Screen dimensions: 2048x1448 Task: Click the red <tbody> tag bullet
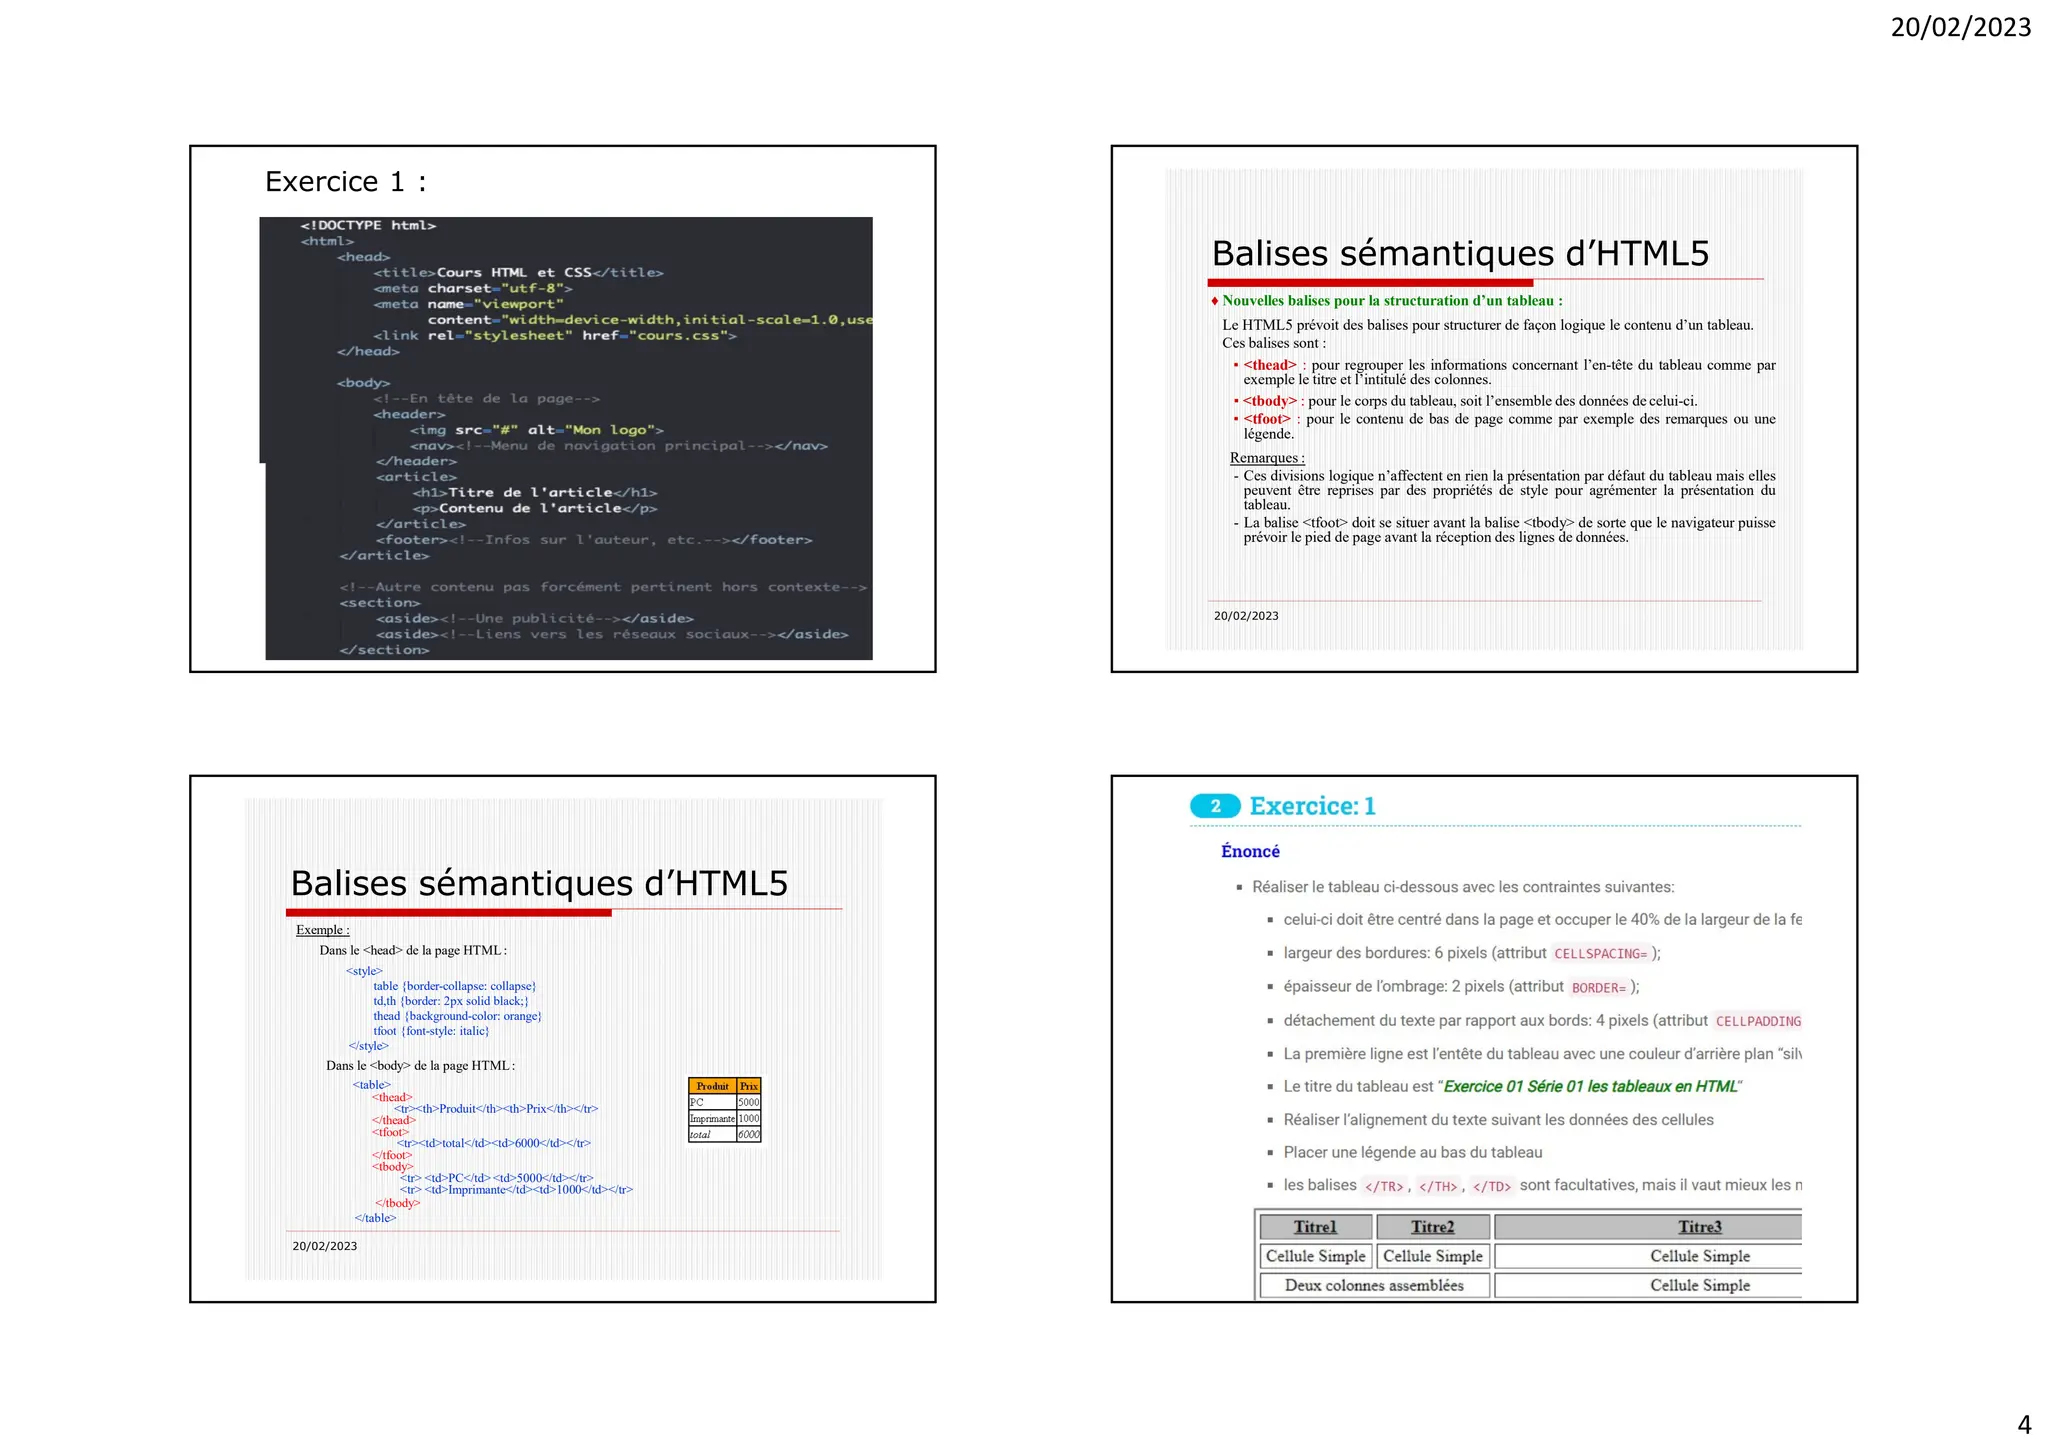1269,401
